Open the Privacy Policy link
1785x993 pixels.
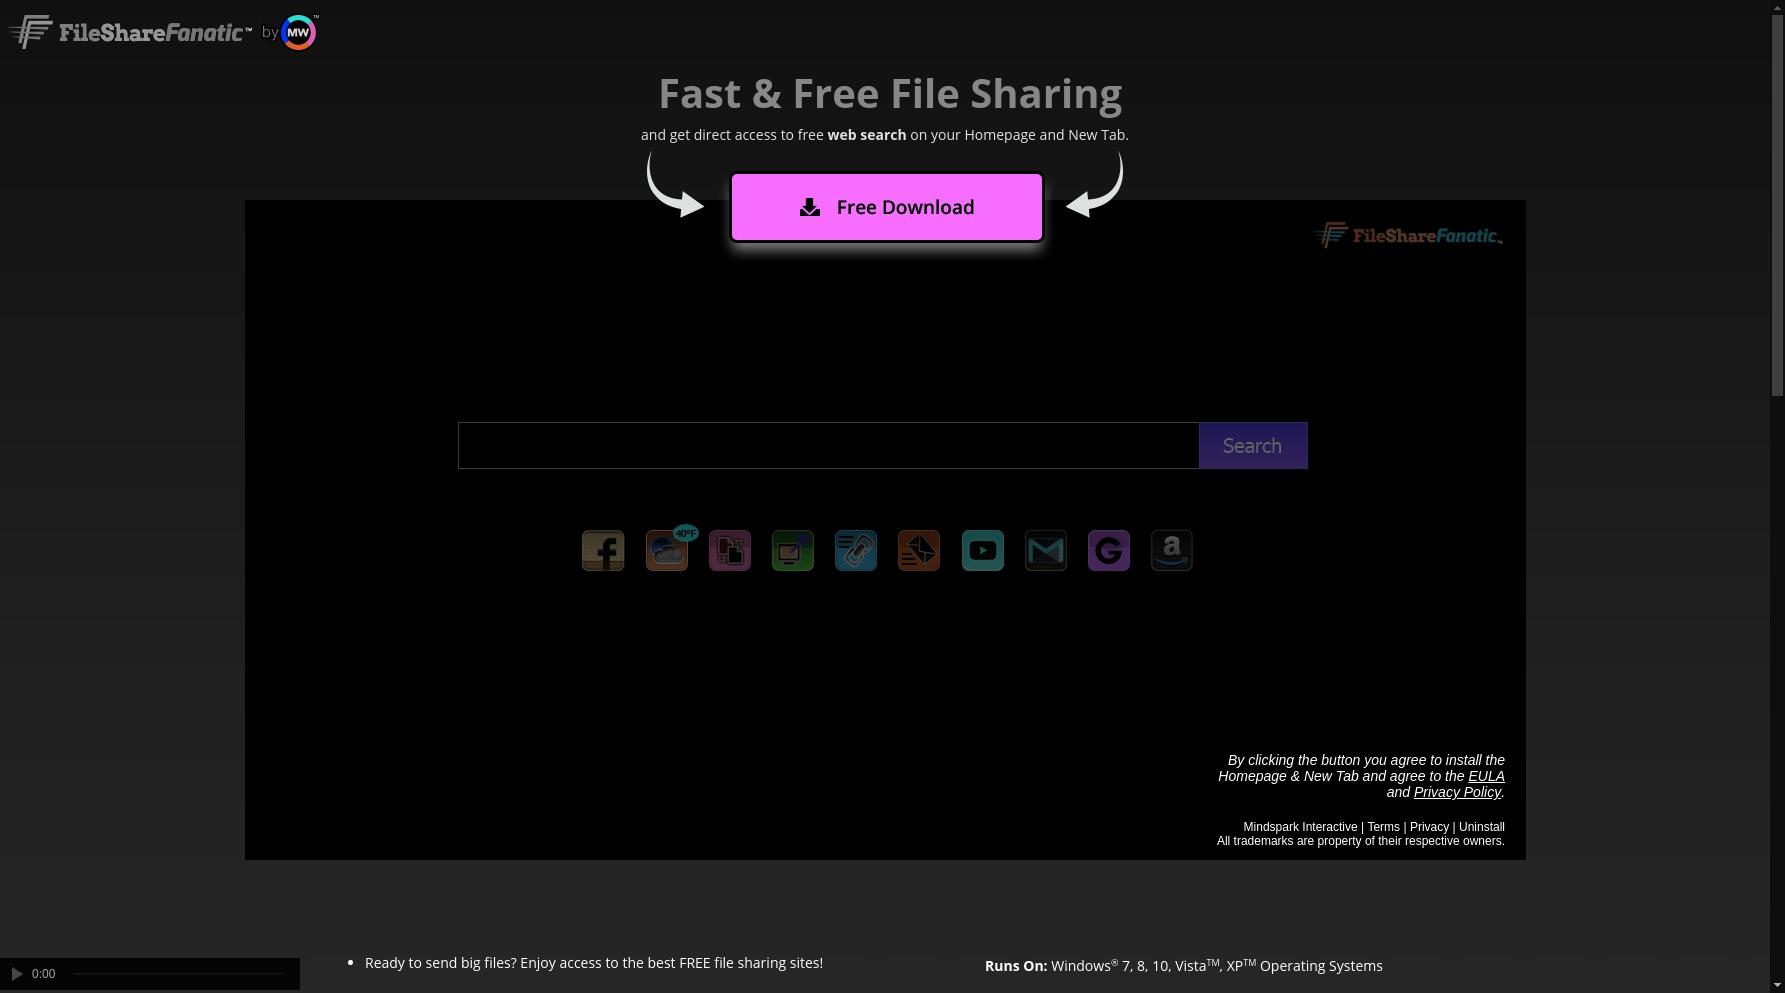click(1457, 792)
